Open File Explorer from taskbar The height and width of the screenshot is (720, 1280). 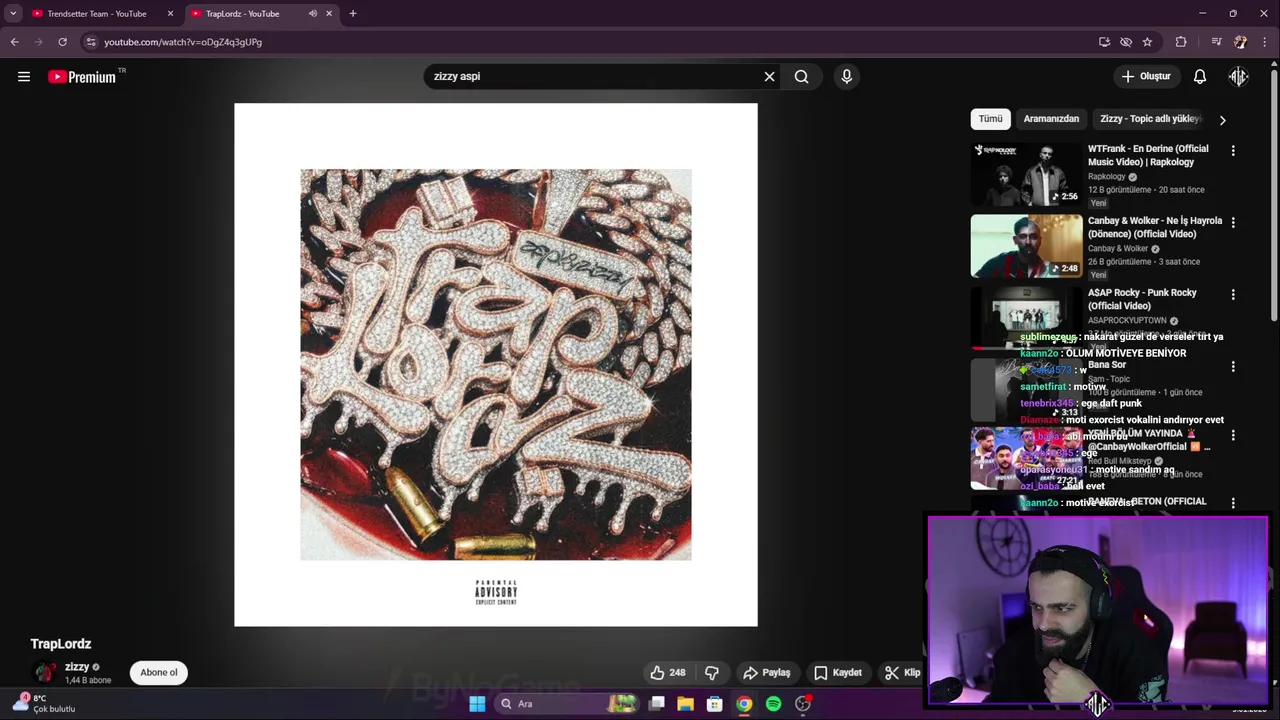(685, 704)
